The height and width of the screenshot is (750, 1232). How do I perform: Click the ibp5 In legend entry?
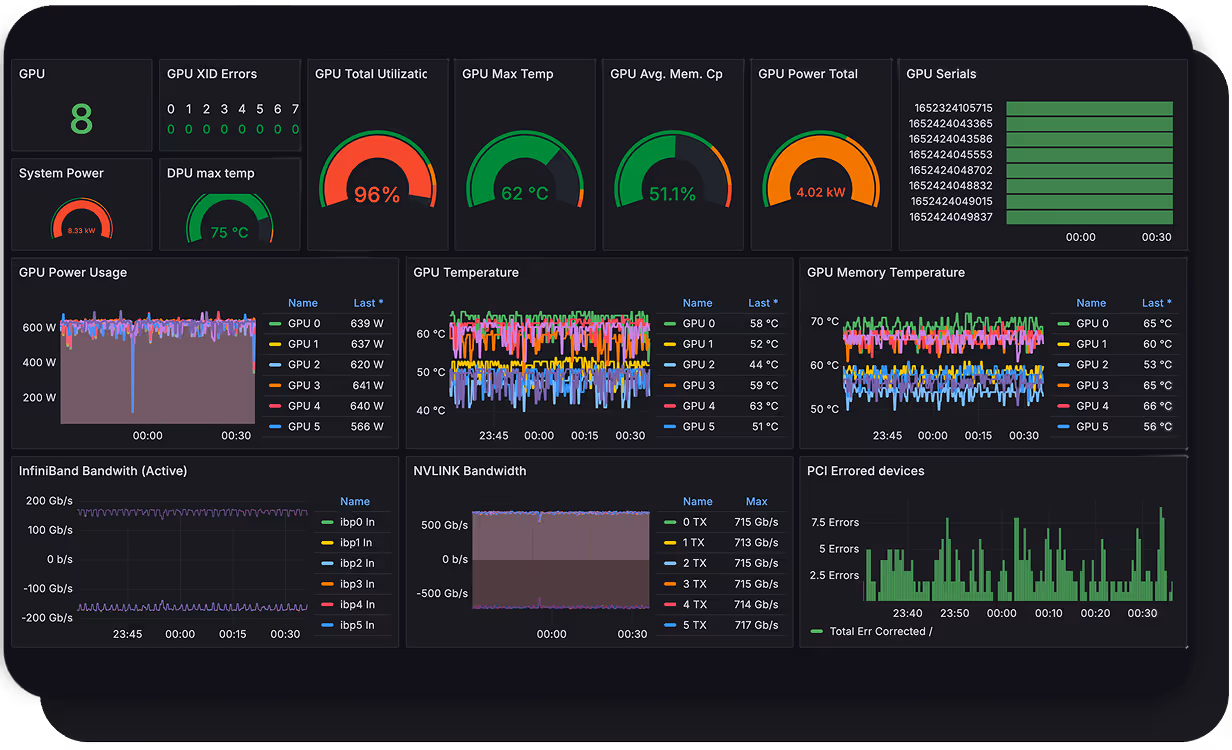click(357, 625)
